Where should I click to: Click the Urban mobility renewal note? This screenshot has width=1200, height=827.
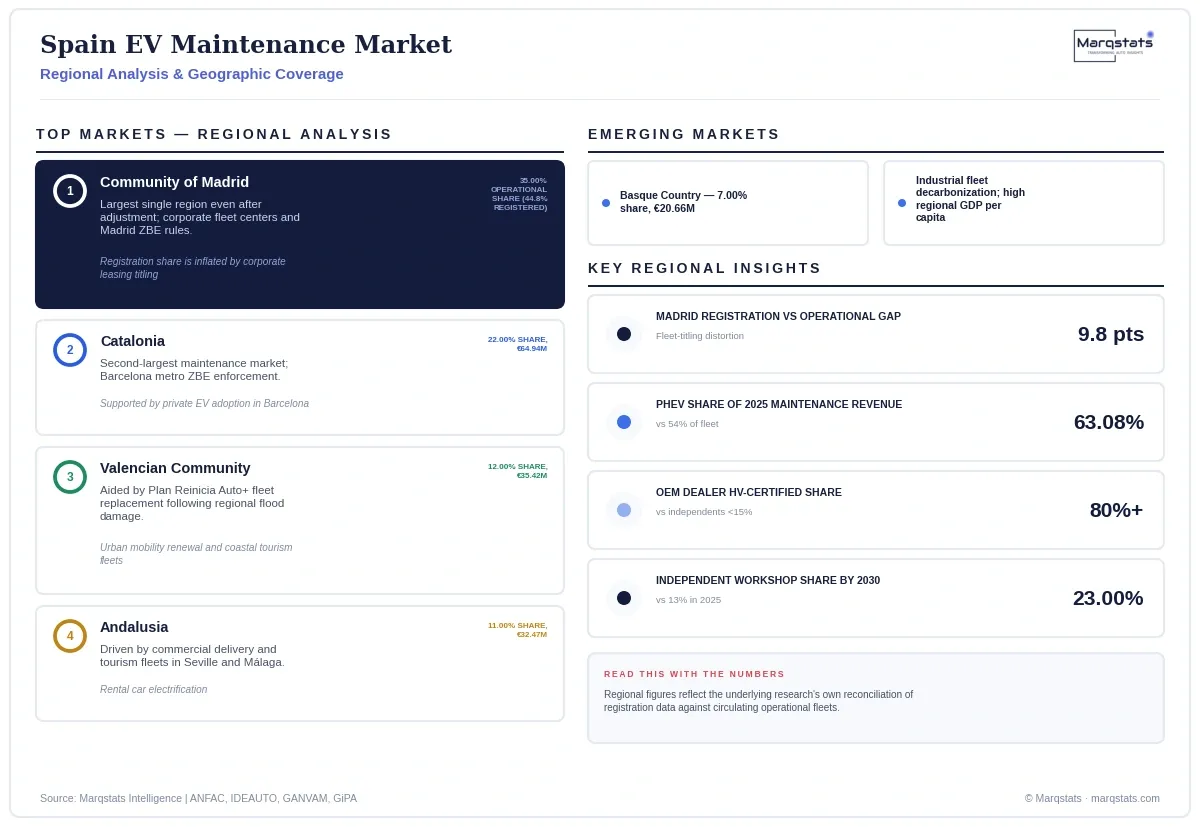196,554
